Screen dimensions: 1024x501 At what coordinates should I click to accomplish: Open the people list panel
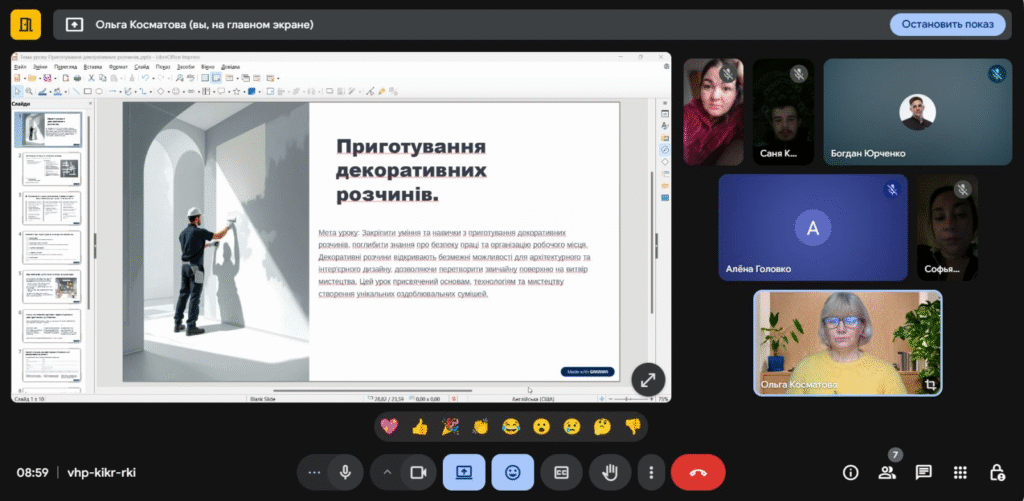pos(887,472)
